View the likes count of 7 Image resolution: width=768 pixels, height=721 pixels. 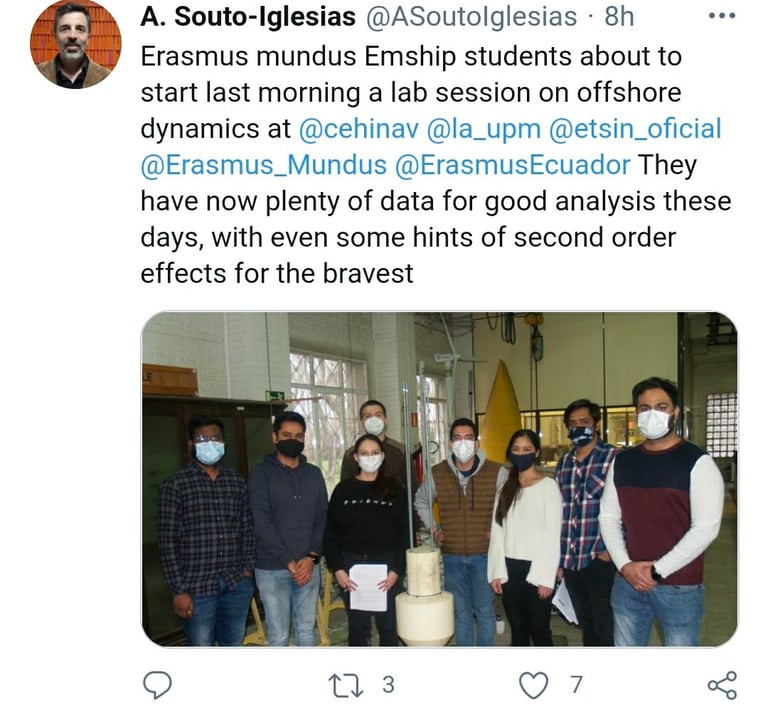point(576,685)
